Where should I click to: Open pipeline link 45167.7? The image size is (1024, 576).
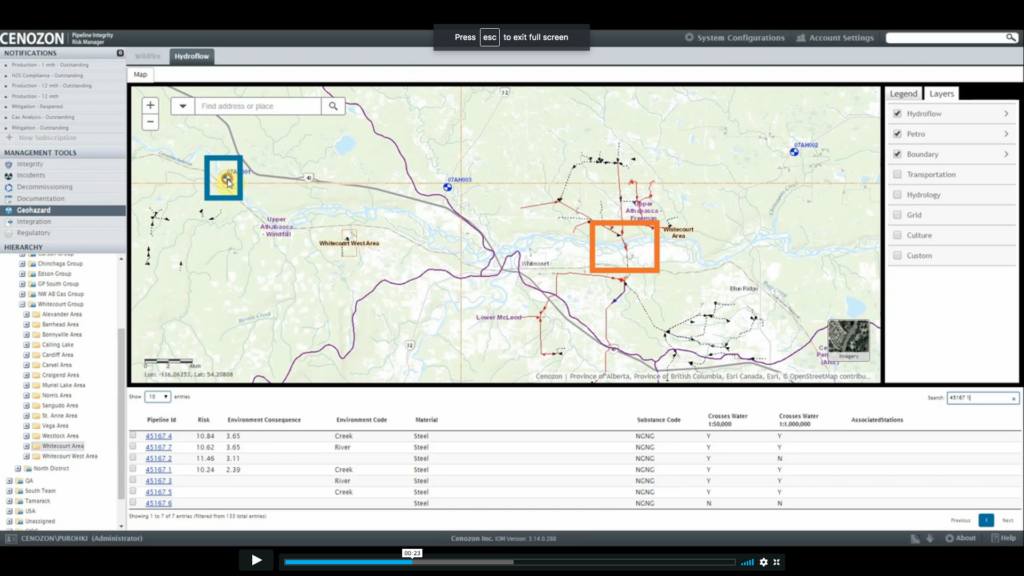point(159,447)
